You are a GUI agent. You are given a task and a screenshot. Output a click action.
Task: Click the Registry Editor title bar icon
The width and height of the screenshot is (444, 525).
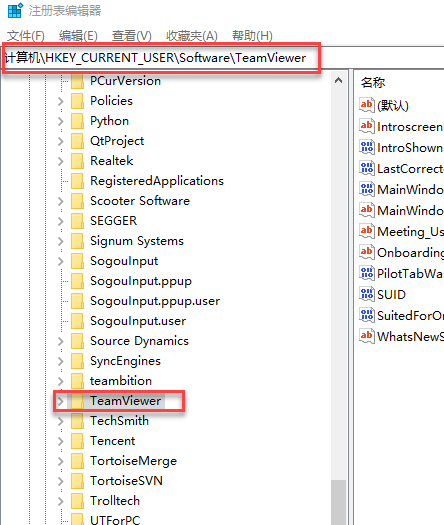coord(15,10)
